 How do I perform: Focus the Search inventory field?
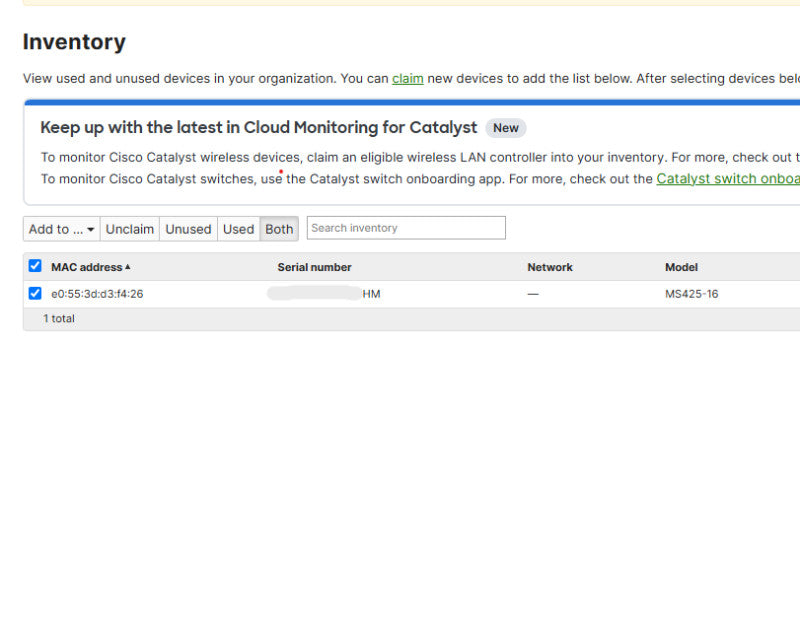tap(406, 228)
